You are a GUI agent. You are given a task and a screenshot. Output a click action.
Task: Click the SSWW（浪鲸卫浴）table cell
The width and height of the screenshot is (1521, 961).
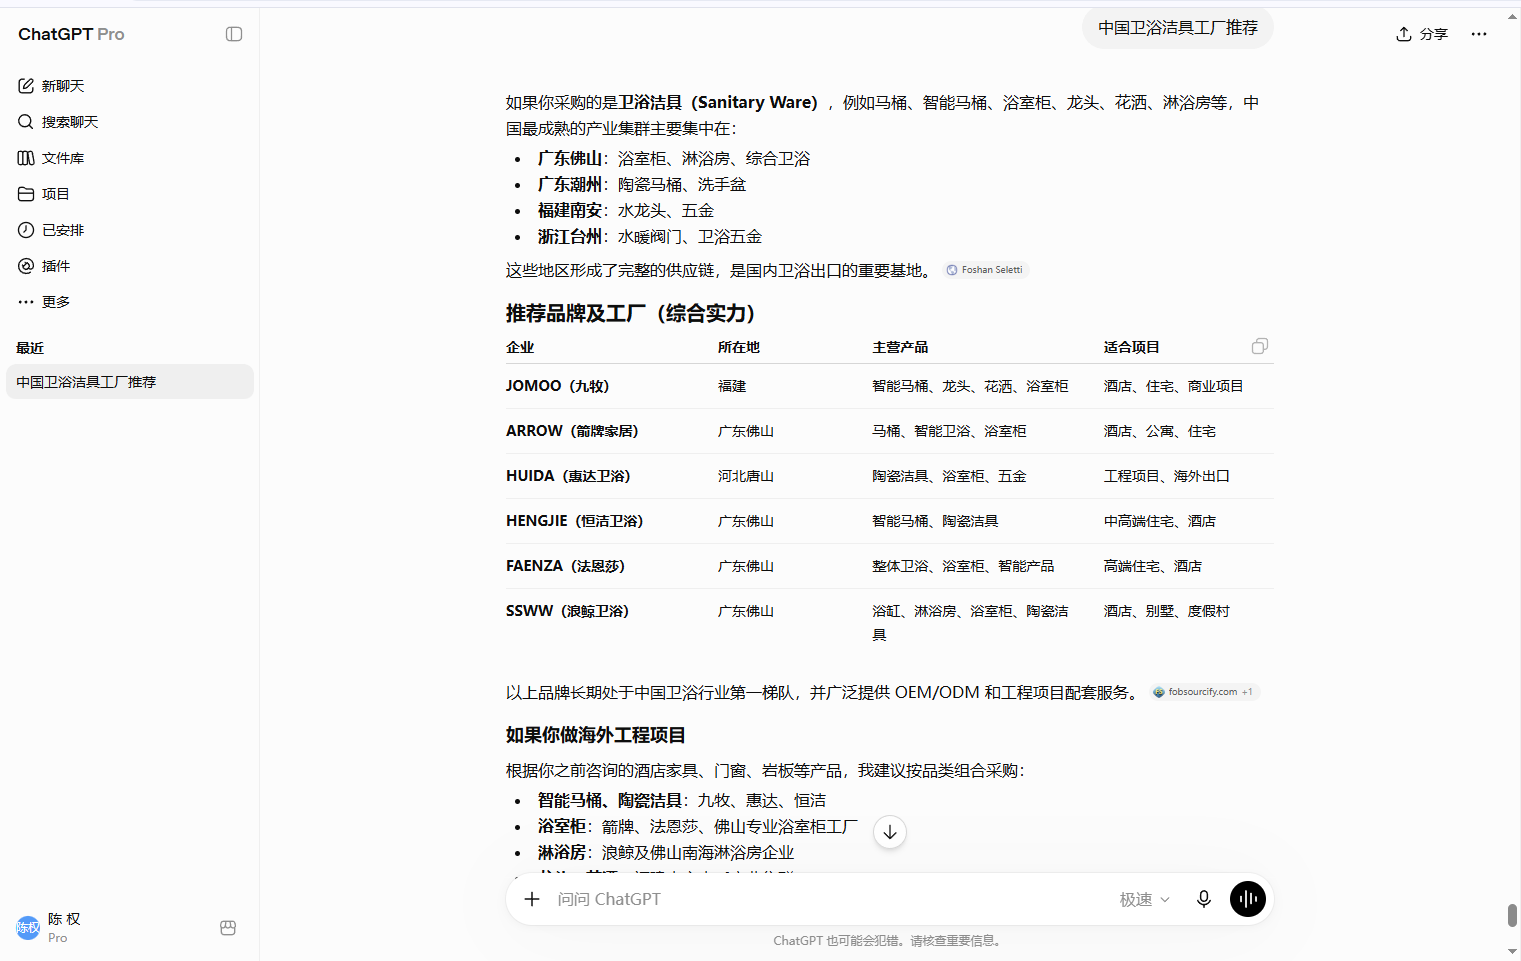[x=567, y=611]
